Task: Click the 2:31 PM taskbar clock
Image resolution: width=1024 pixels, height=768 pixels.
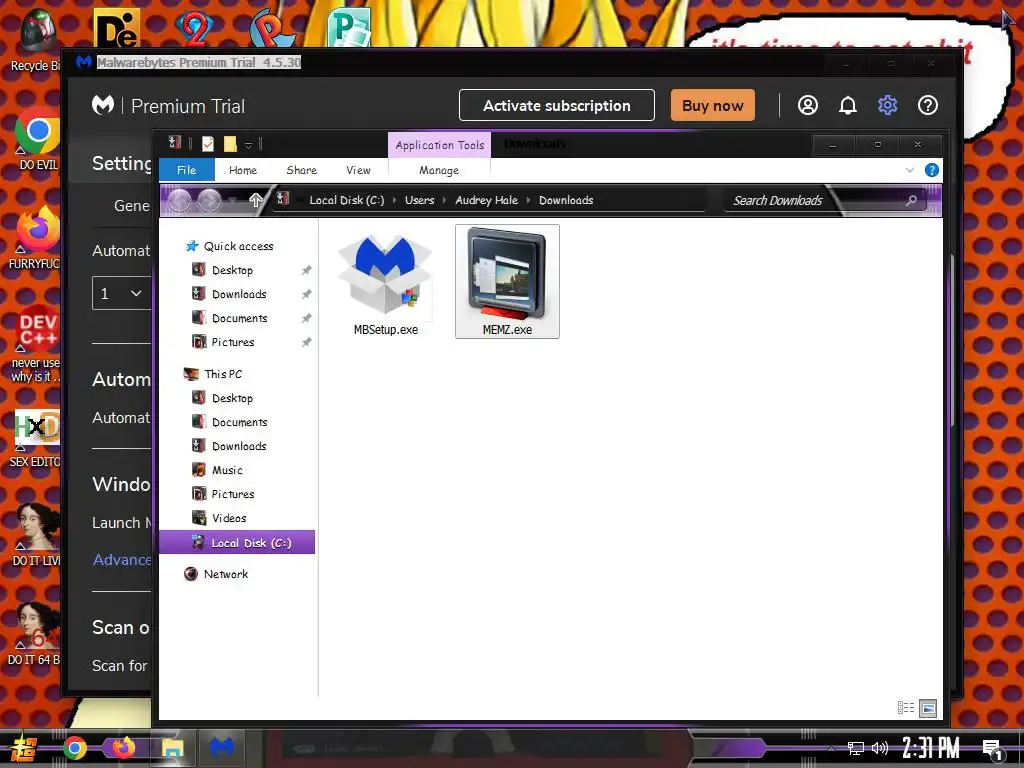Action: (x=931, y=748)
